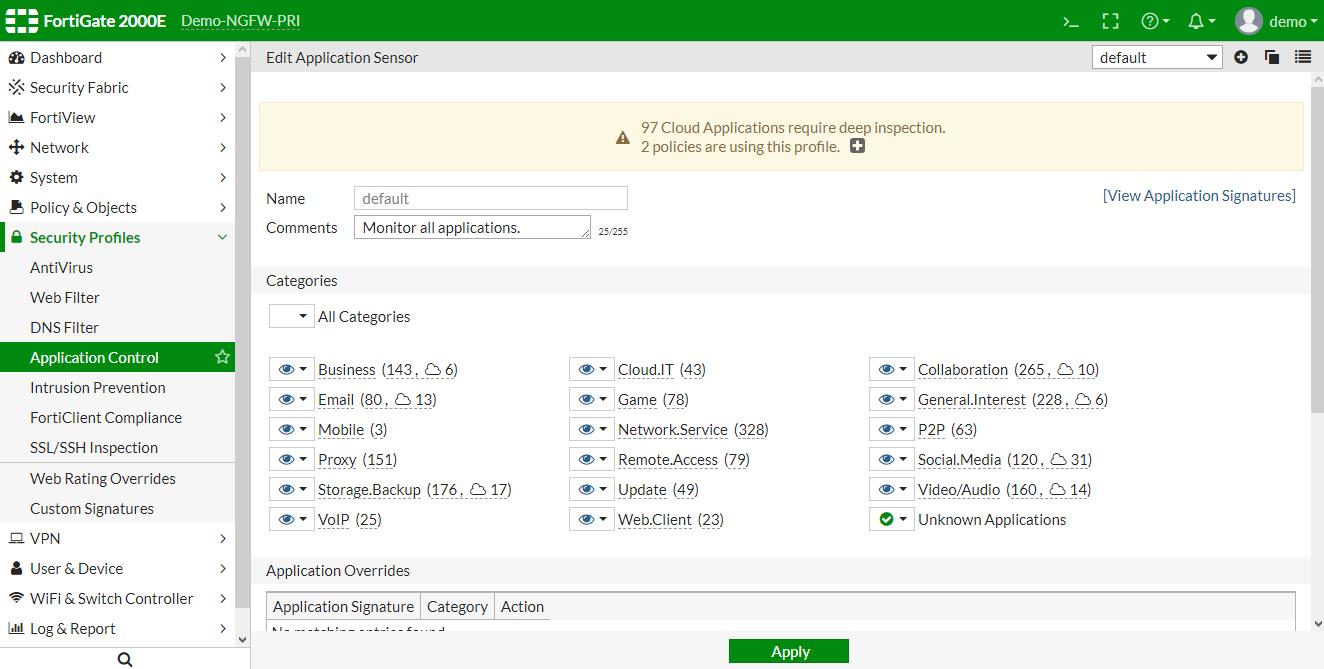Click the Name input field

click(491, 198)
